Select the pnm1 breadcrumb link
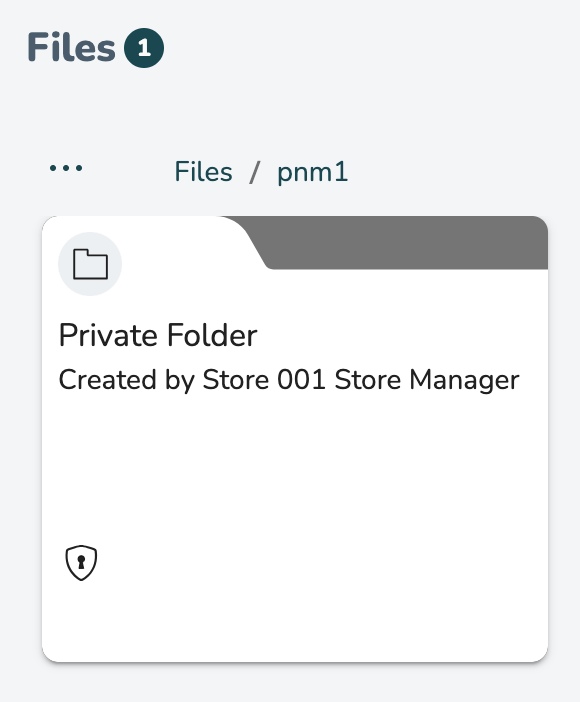 (x=312, y=172)
